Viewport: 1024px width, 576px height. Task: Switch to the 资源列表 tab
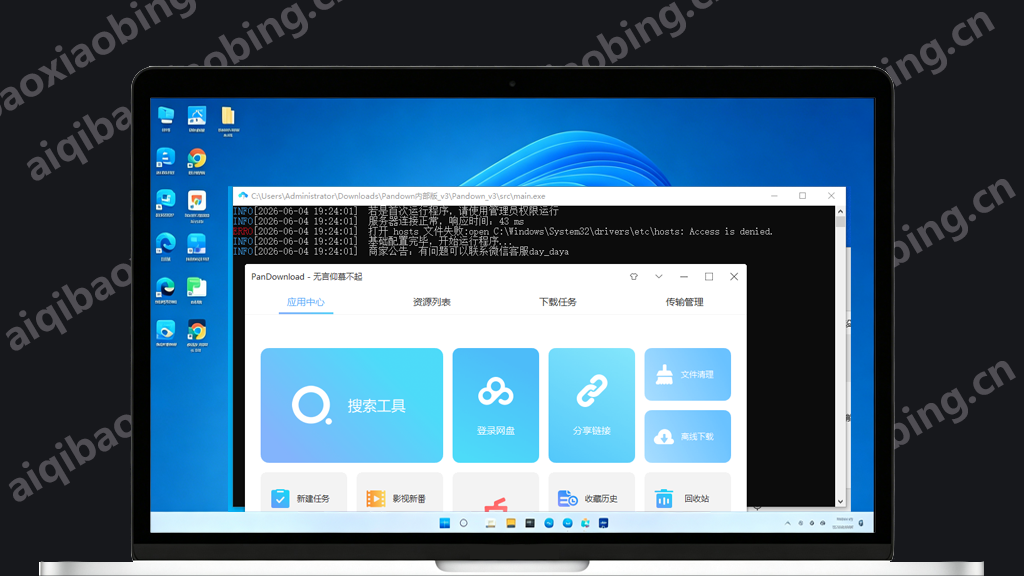[x=432, y=302]
